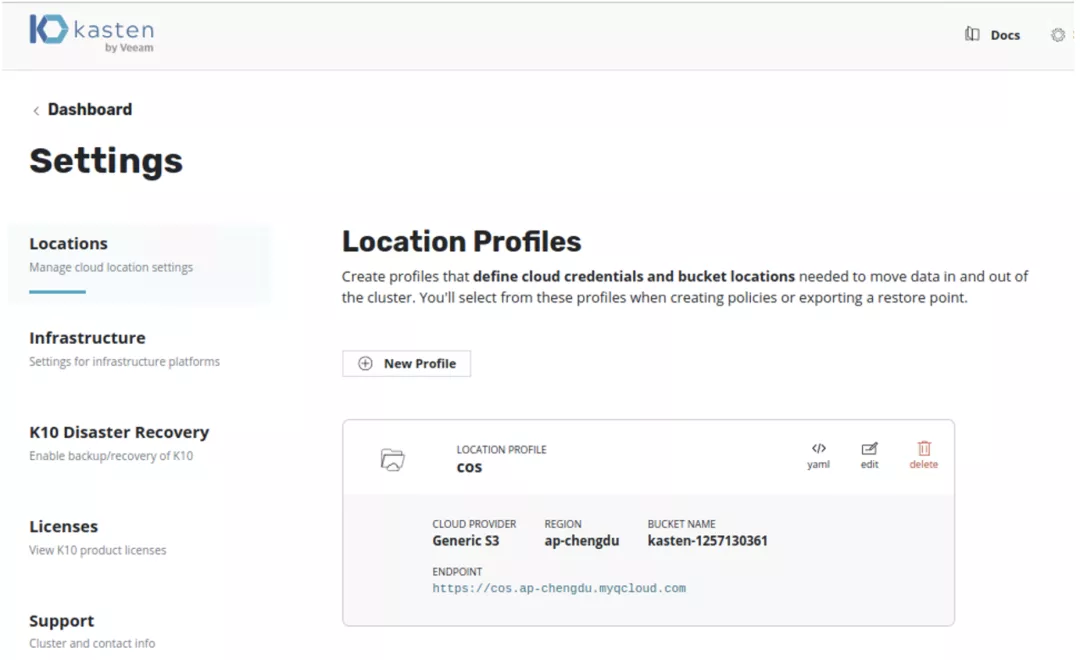Screen dimensions: 1080x660
Task: Click the Kasten K10 logo
Action: [91, 32]
